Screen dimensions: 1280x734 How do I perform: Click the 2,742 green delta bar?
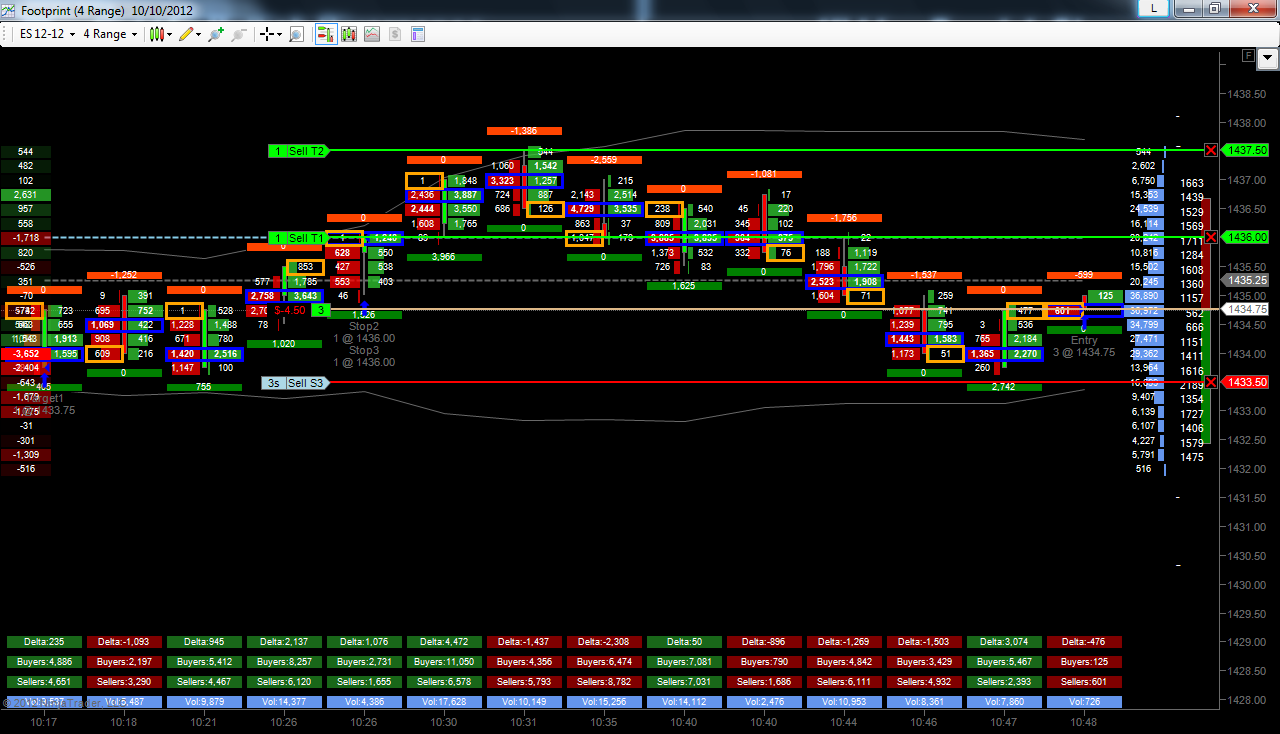pos(1004,386)
